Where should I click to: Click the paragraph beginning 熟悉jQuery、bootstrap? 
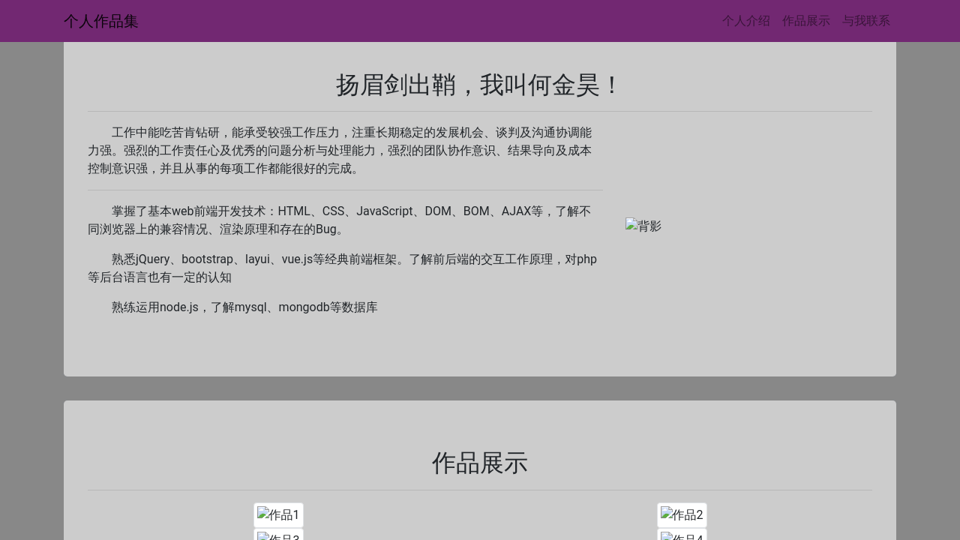point(340,268)
